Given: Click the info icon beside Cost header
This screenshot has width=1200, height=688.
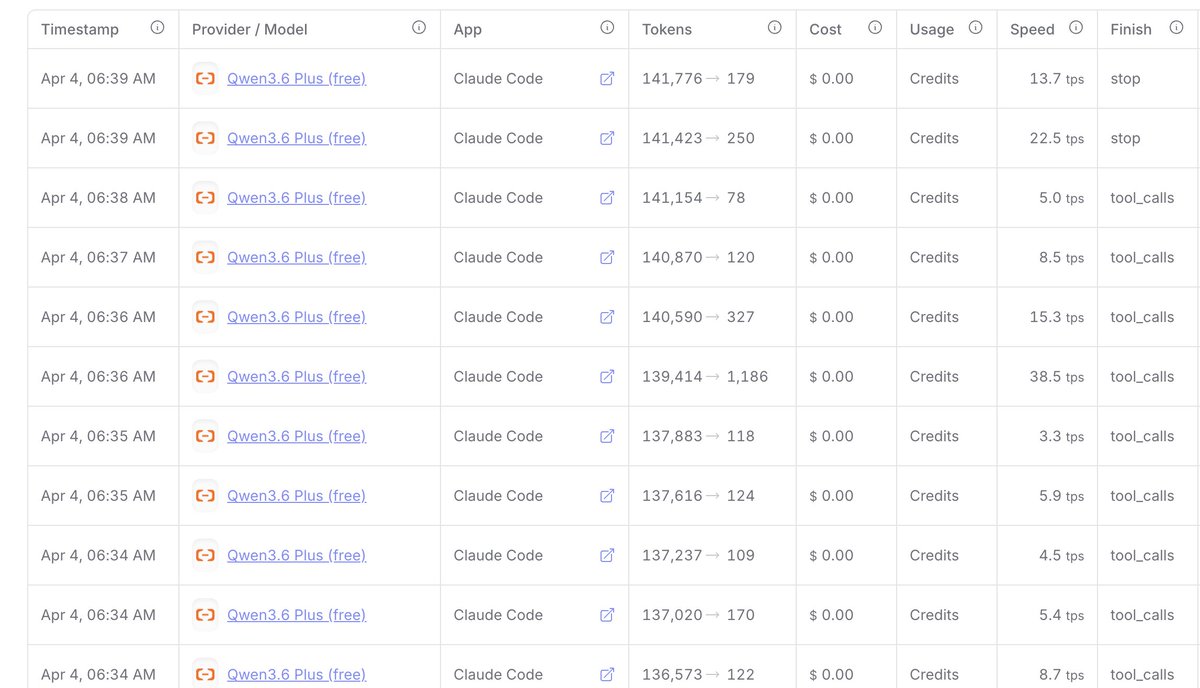Looking at the screenshot, I should (875, 28).
